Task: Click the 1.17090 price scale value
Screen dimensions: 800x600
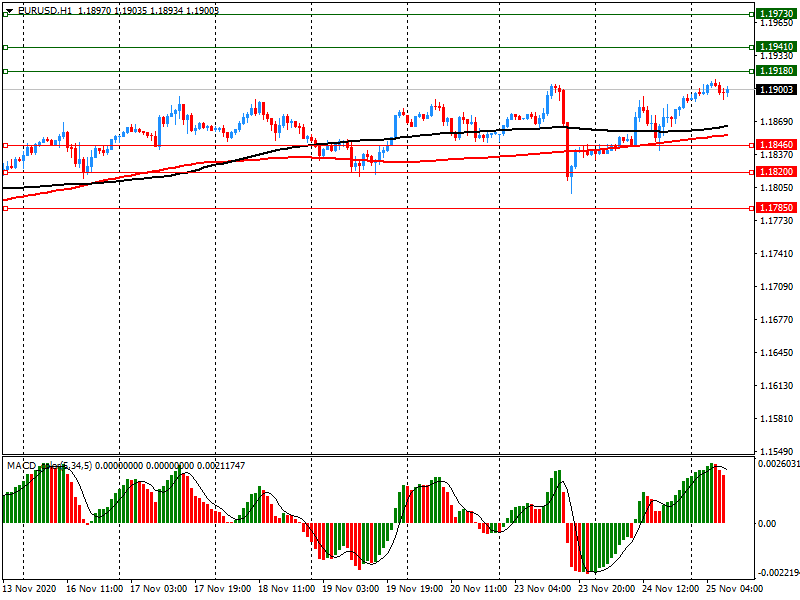Action: coord(777,287)
